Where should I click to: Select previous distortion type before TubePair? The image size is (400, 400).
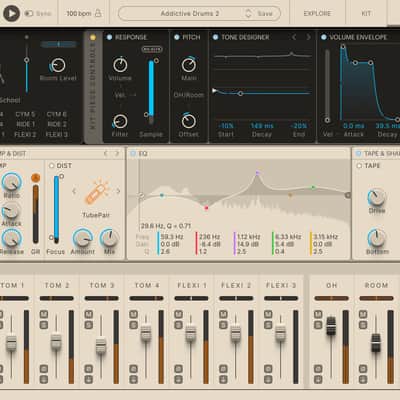[74, 191]
